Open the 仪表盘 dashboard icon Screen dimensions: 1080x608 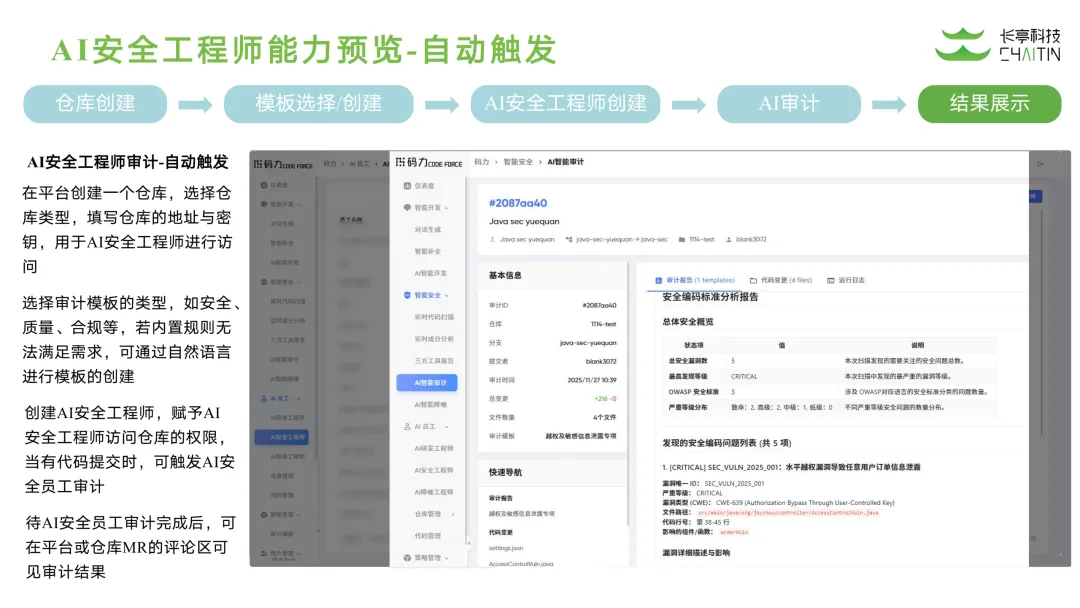(407, 186)
